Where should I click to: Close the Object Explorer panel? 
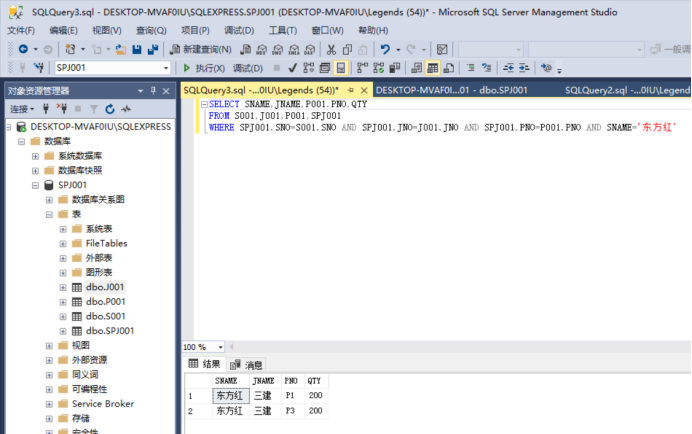pos(166,91)
